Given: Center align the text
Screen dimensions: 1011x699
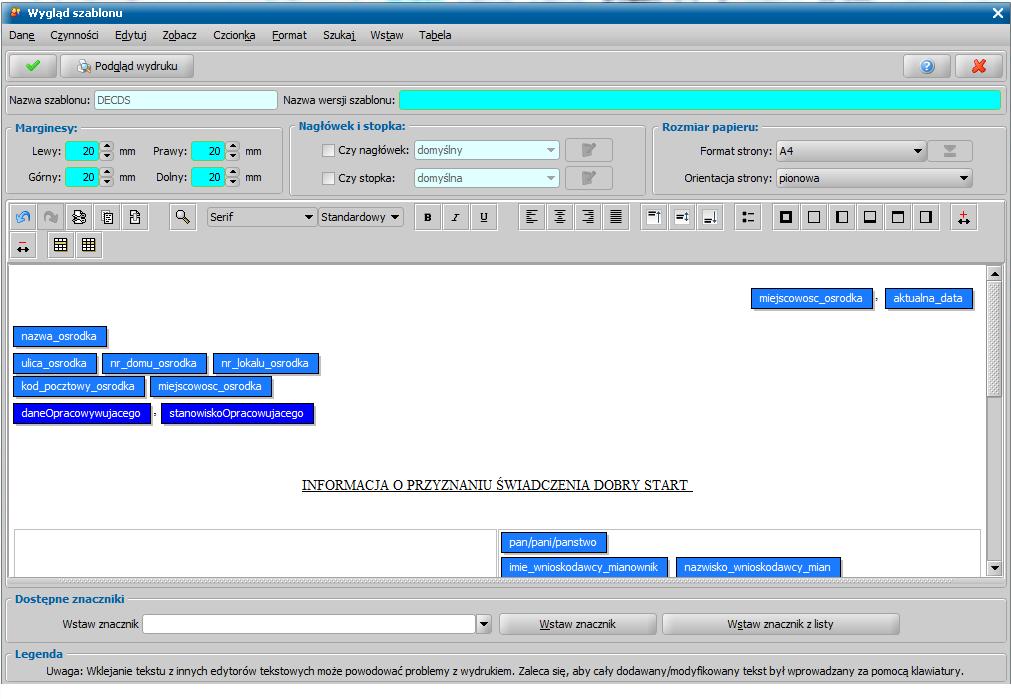Looking at the screenshot, I should point(560,217).
